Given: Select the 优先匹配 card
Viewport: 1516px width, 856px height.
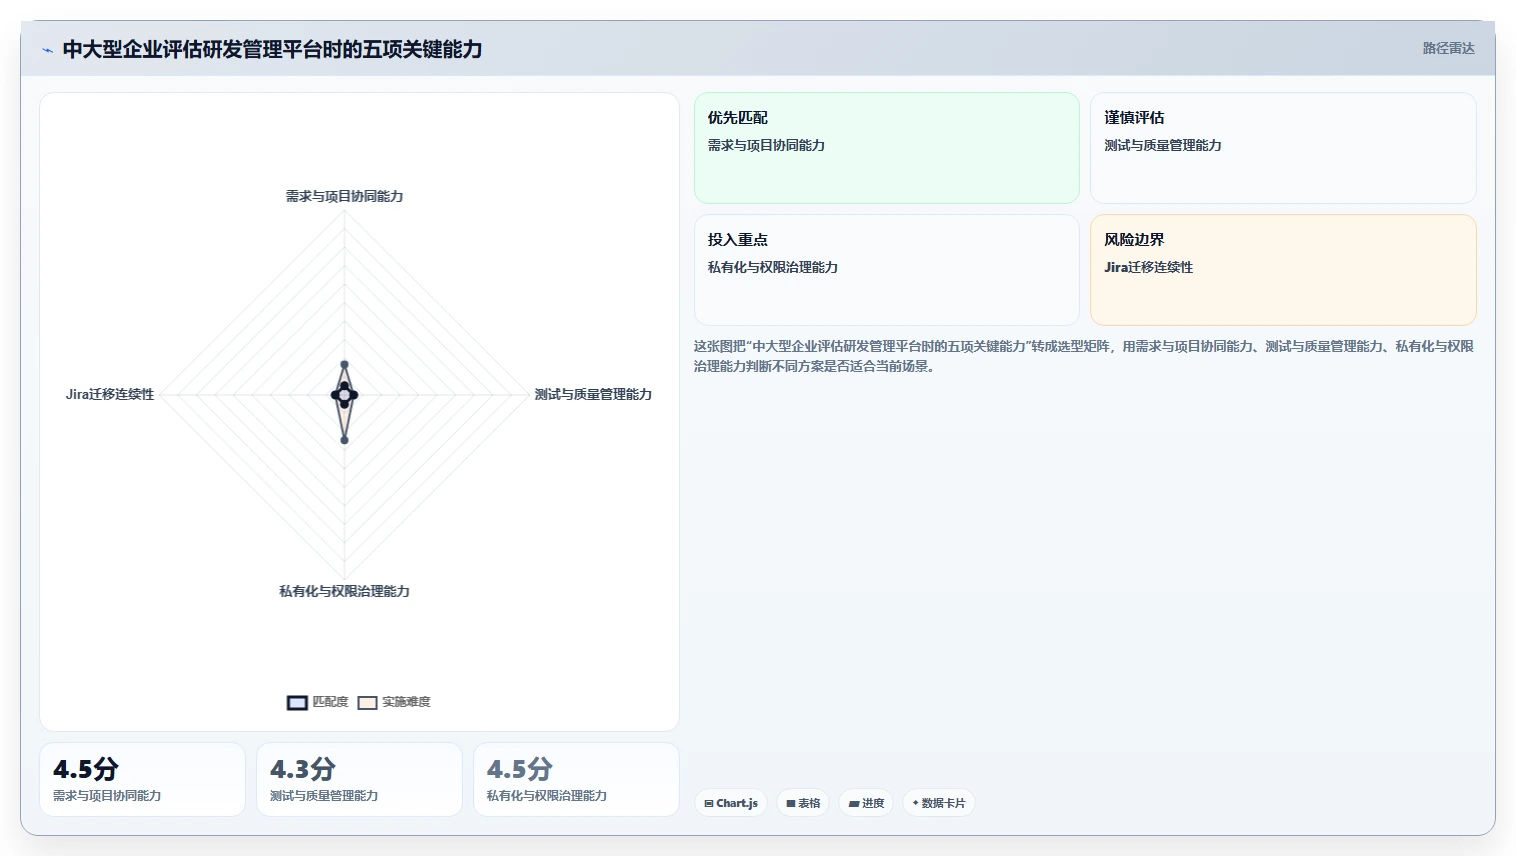Looking at the screenshot, I should pos(887,148).
